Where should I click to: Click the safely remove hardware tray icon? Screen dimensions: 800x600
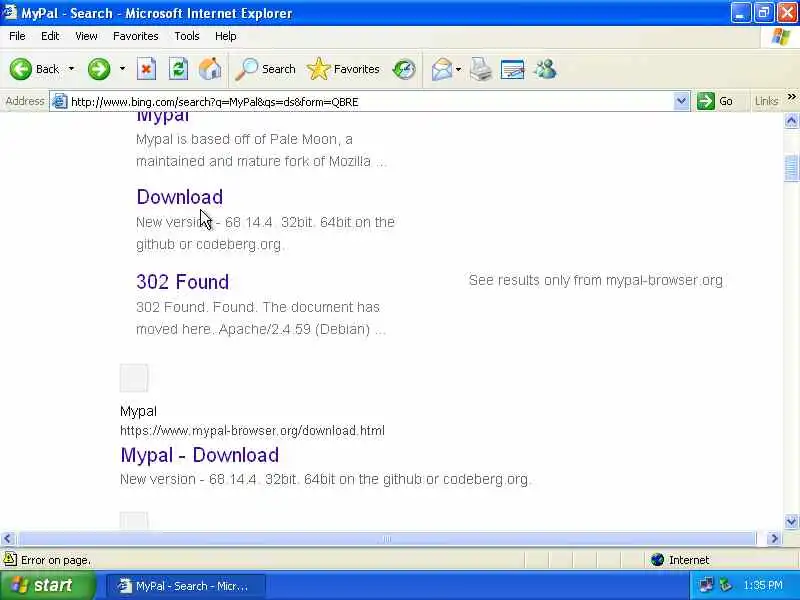[725, 585]
